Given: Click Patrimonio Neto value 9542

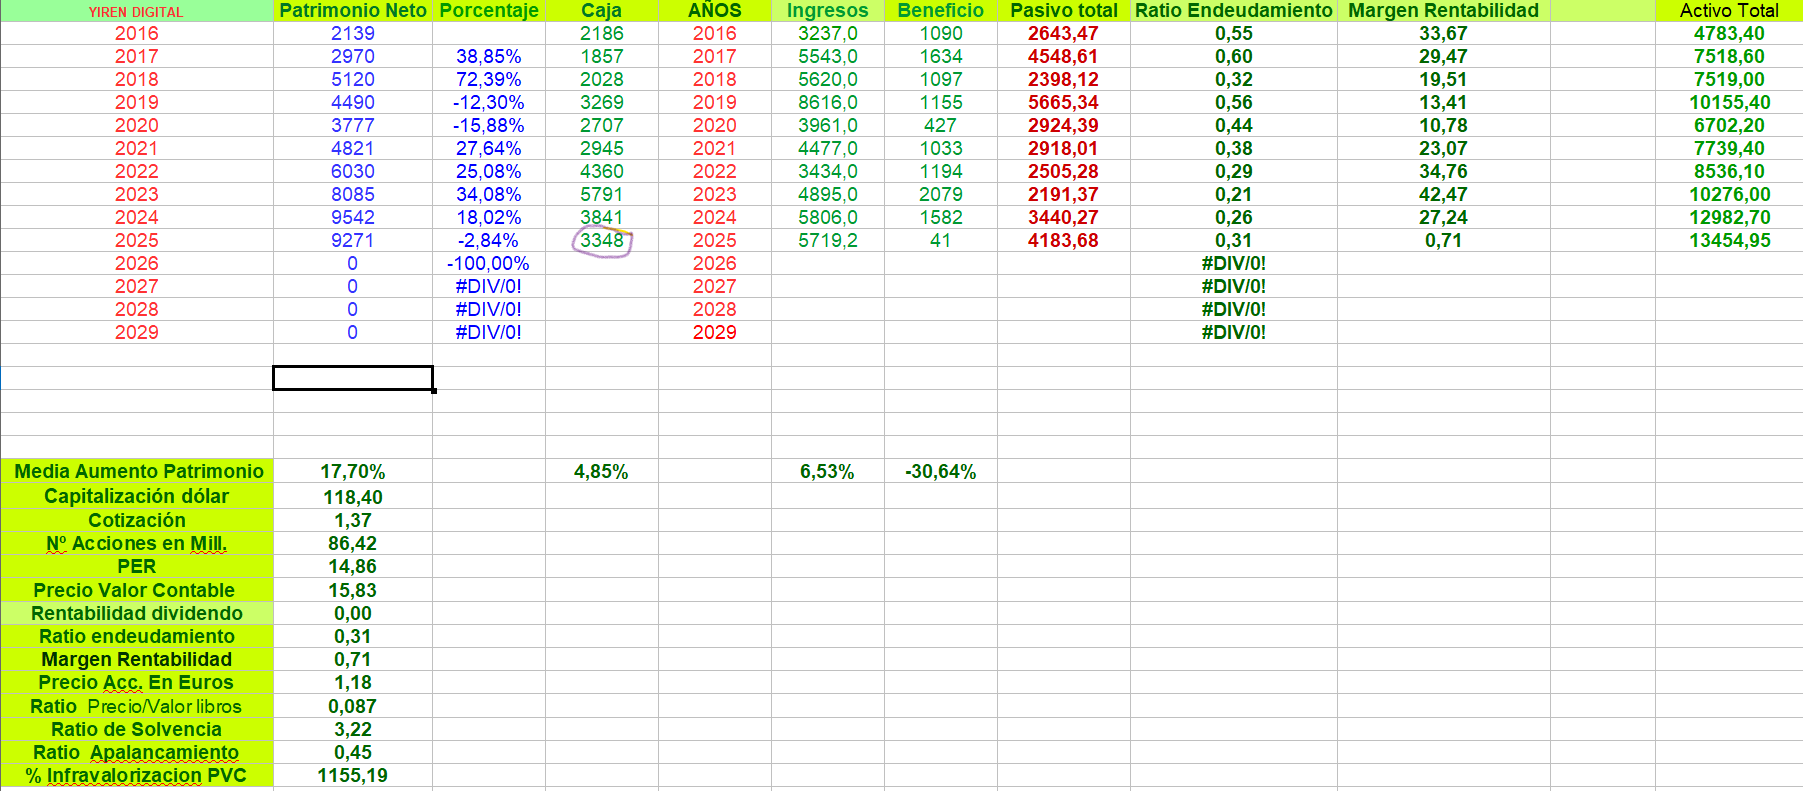Looking at the screenshot, I should [x=353, y=217].
